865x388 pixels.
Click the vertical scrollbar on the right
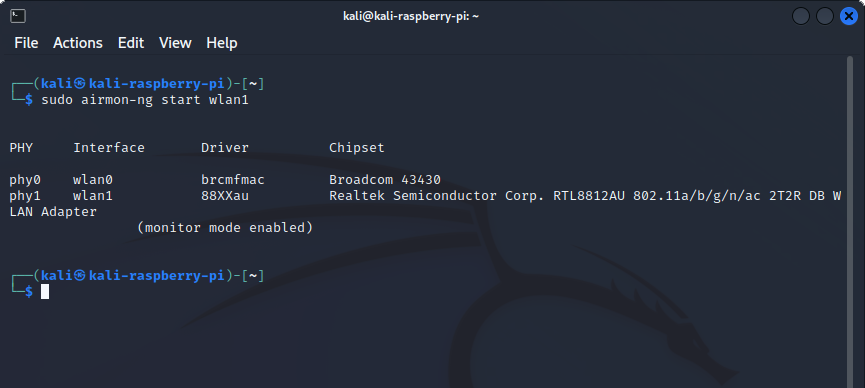pos(850,221)
